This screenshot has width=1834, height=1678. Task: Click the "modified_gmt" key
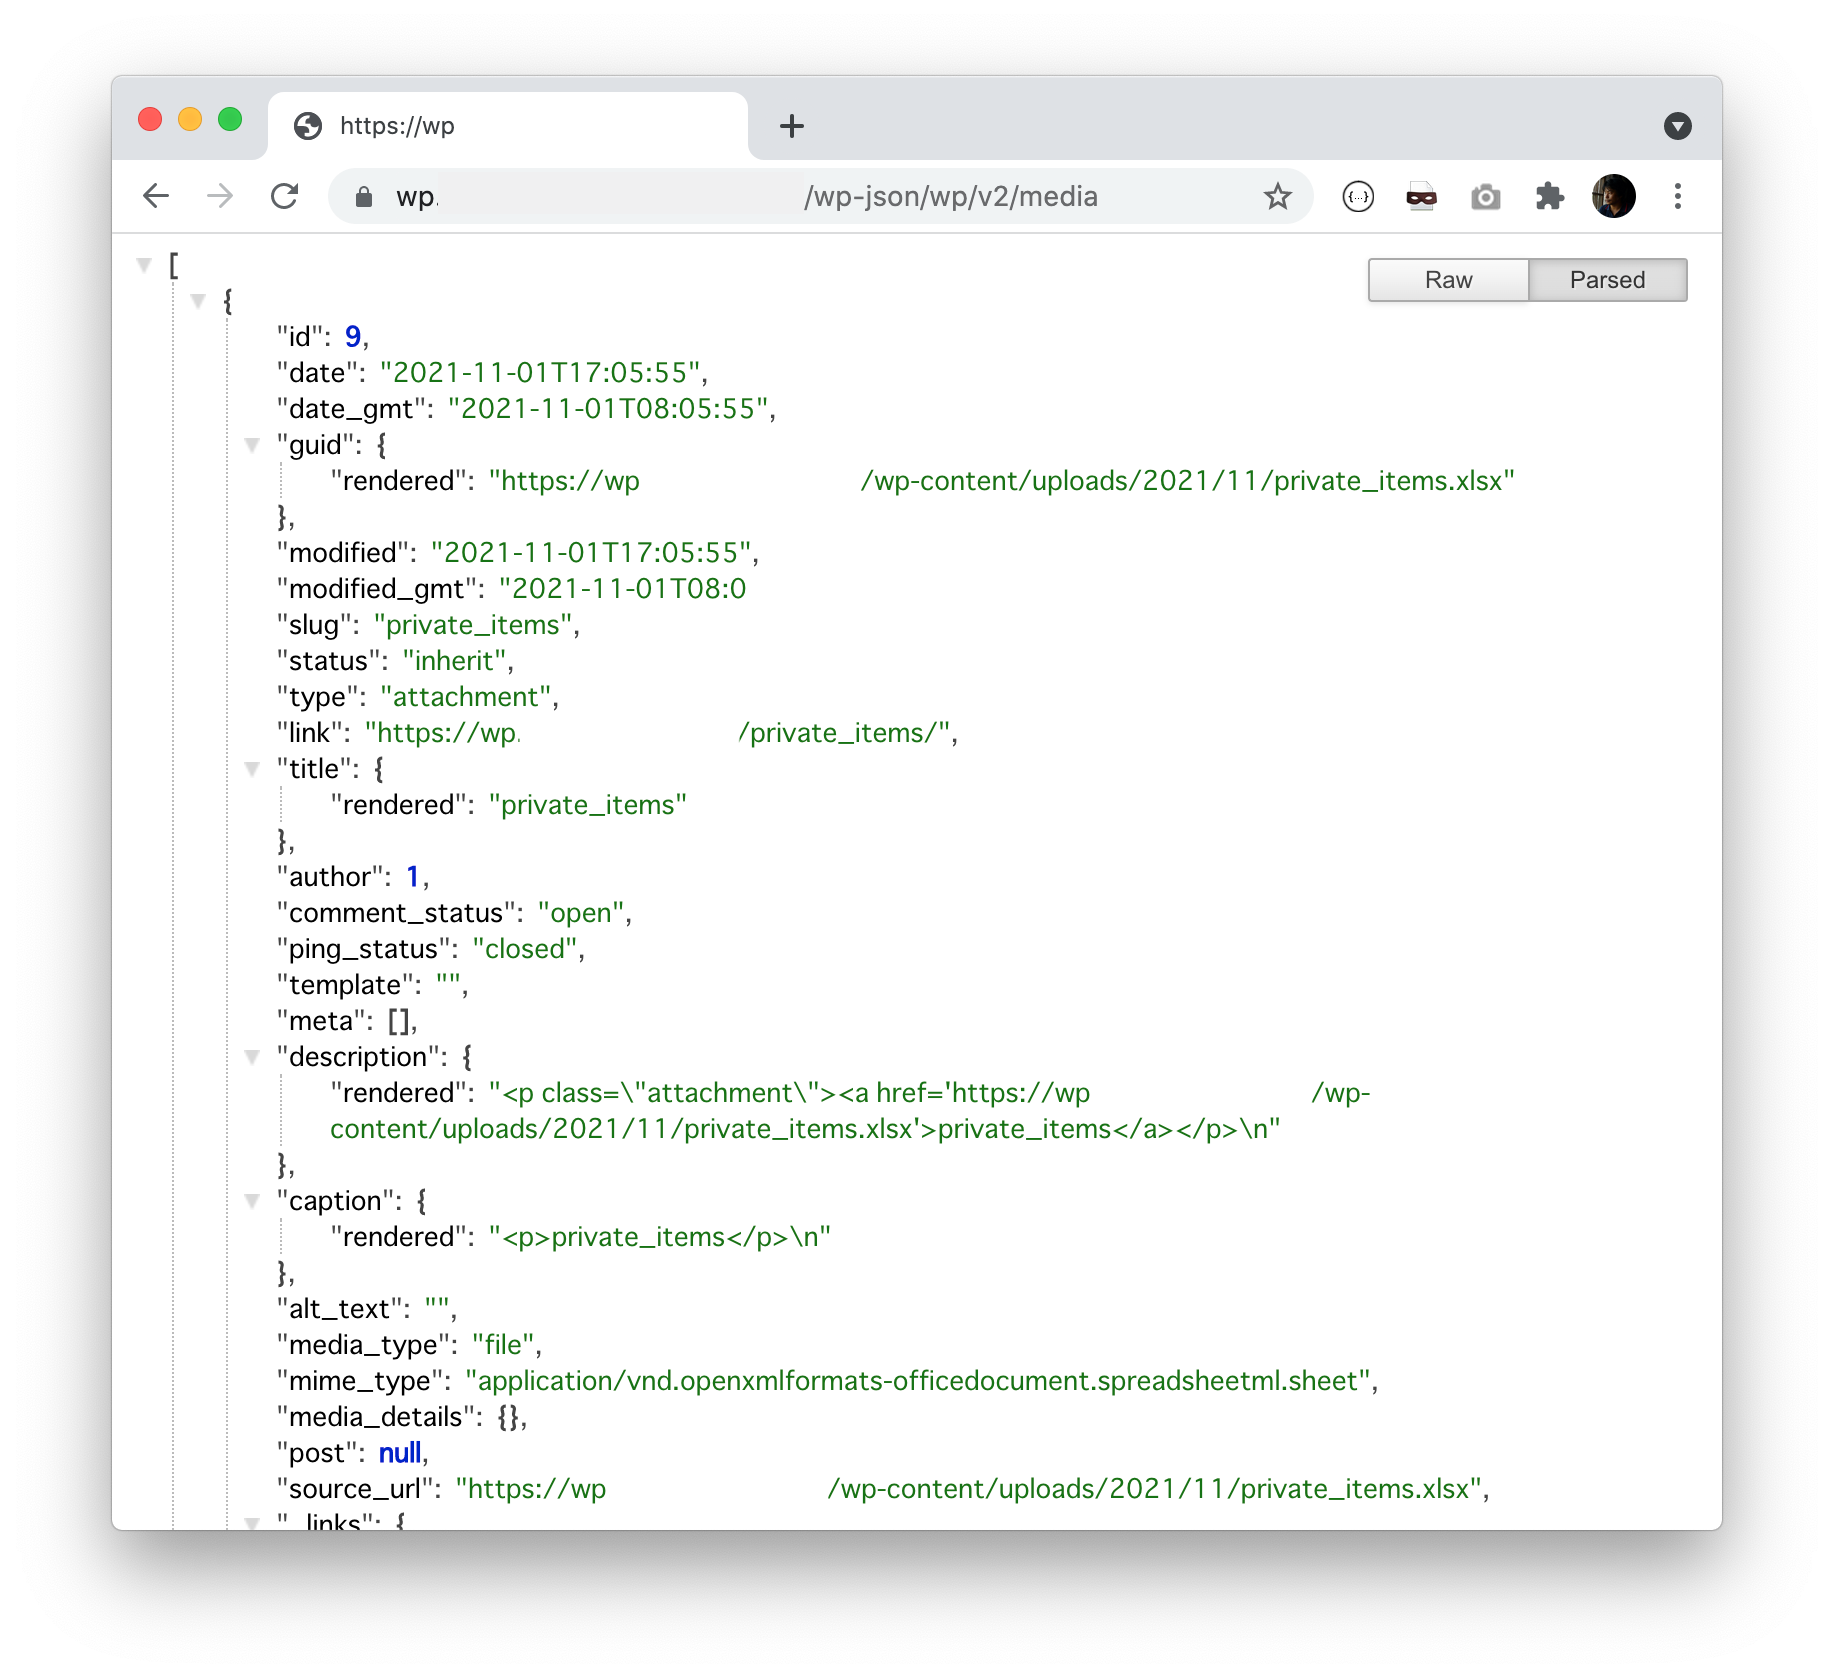(377, 589)
